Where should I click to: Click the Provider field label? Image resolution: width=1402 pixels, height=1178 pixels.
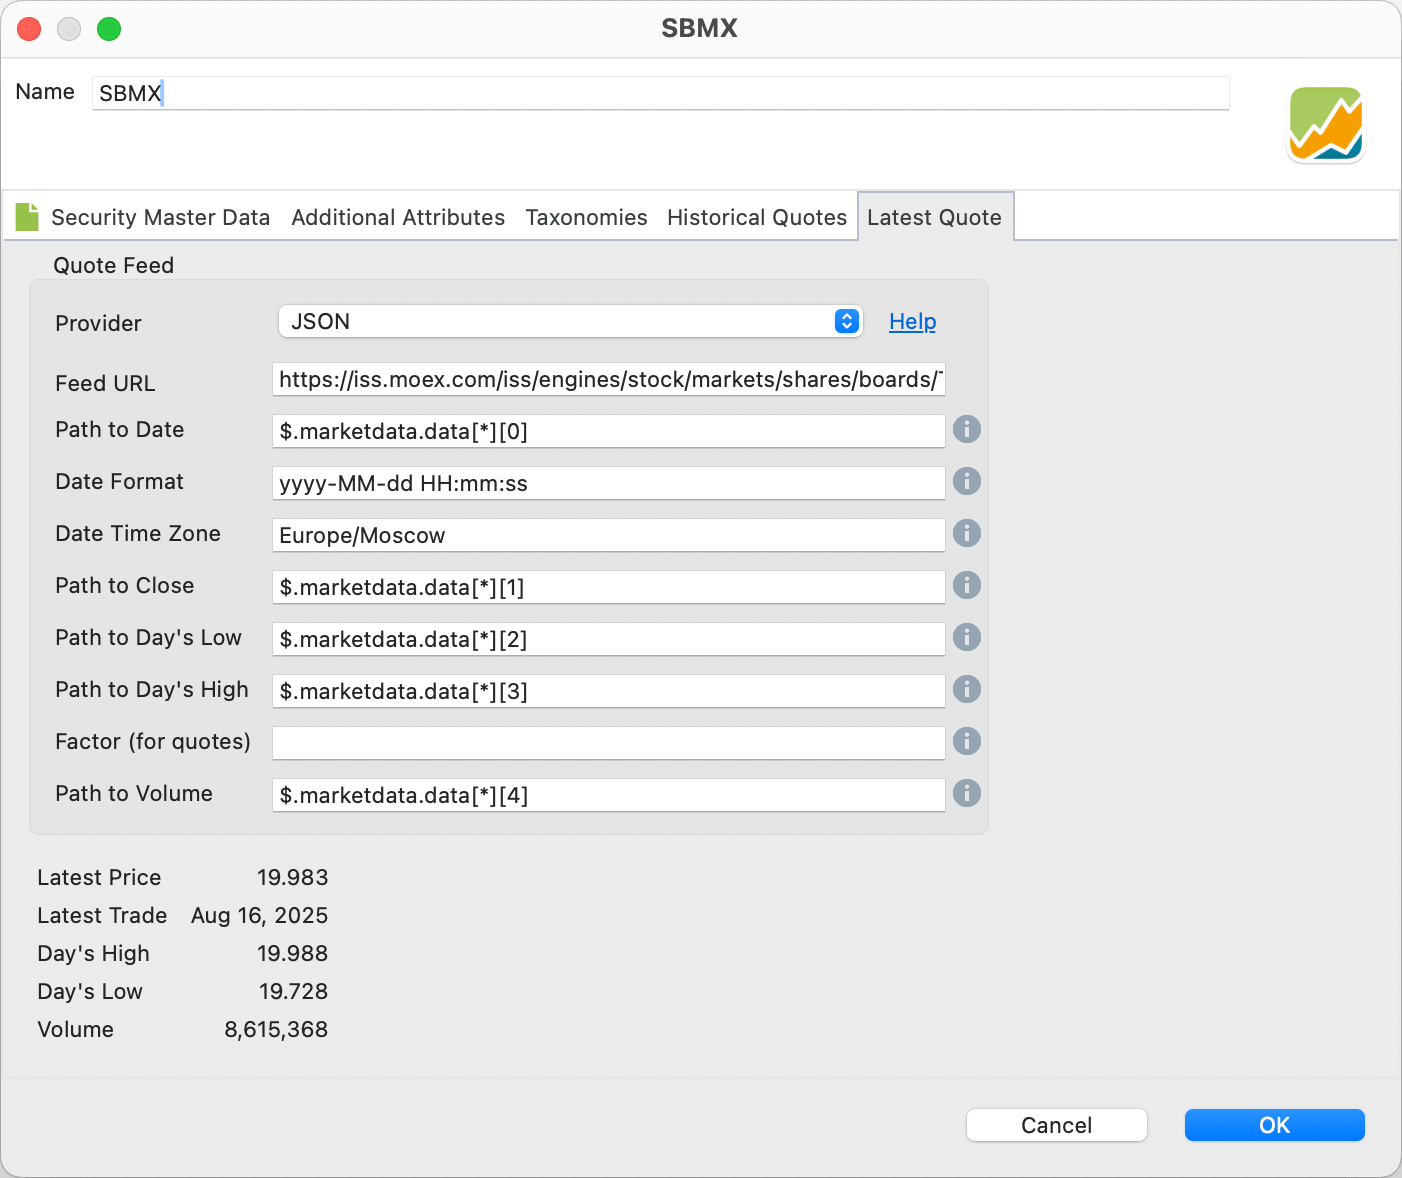[99, 324]
